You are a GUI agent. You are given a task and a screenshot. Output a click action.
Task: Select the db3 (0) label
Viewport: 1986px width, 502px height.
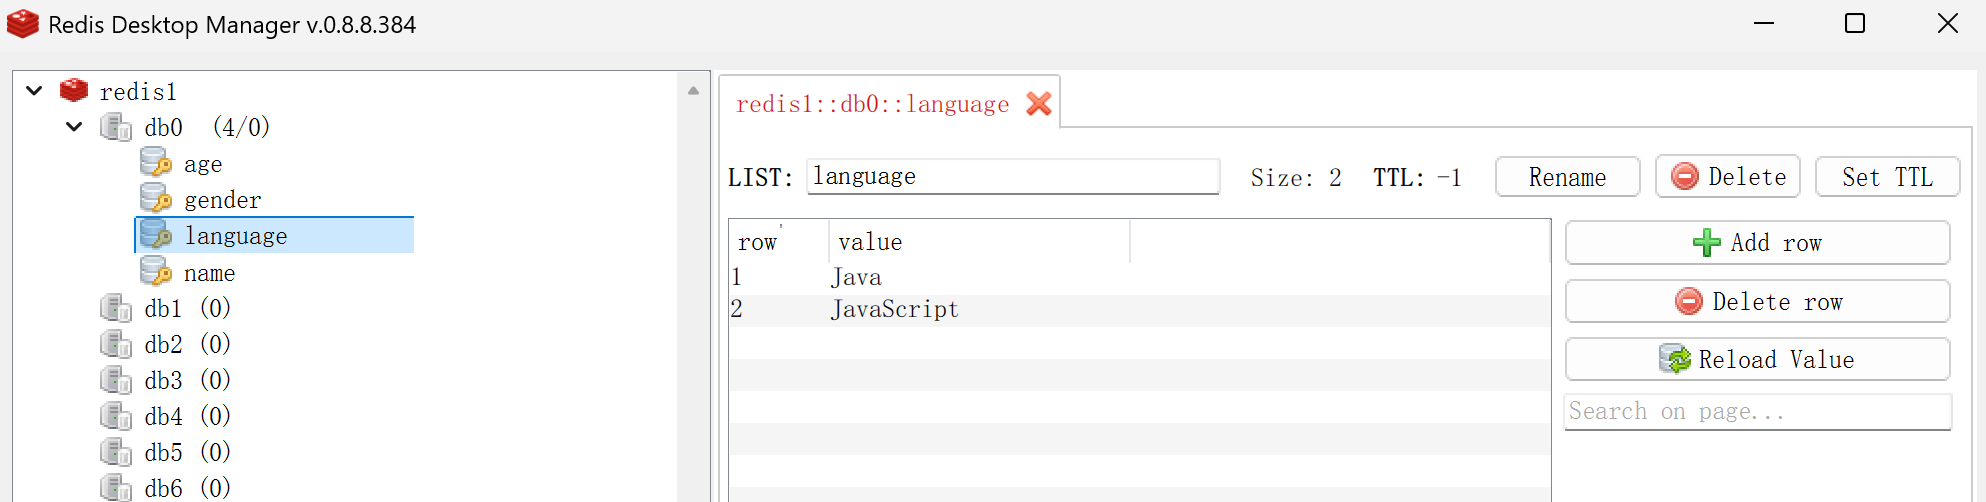[x=187, y=380]
